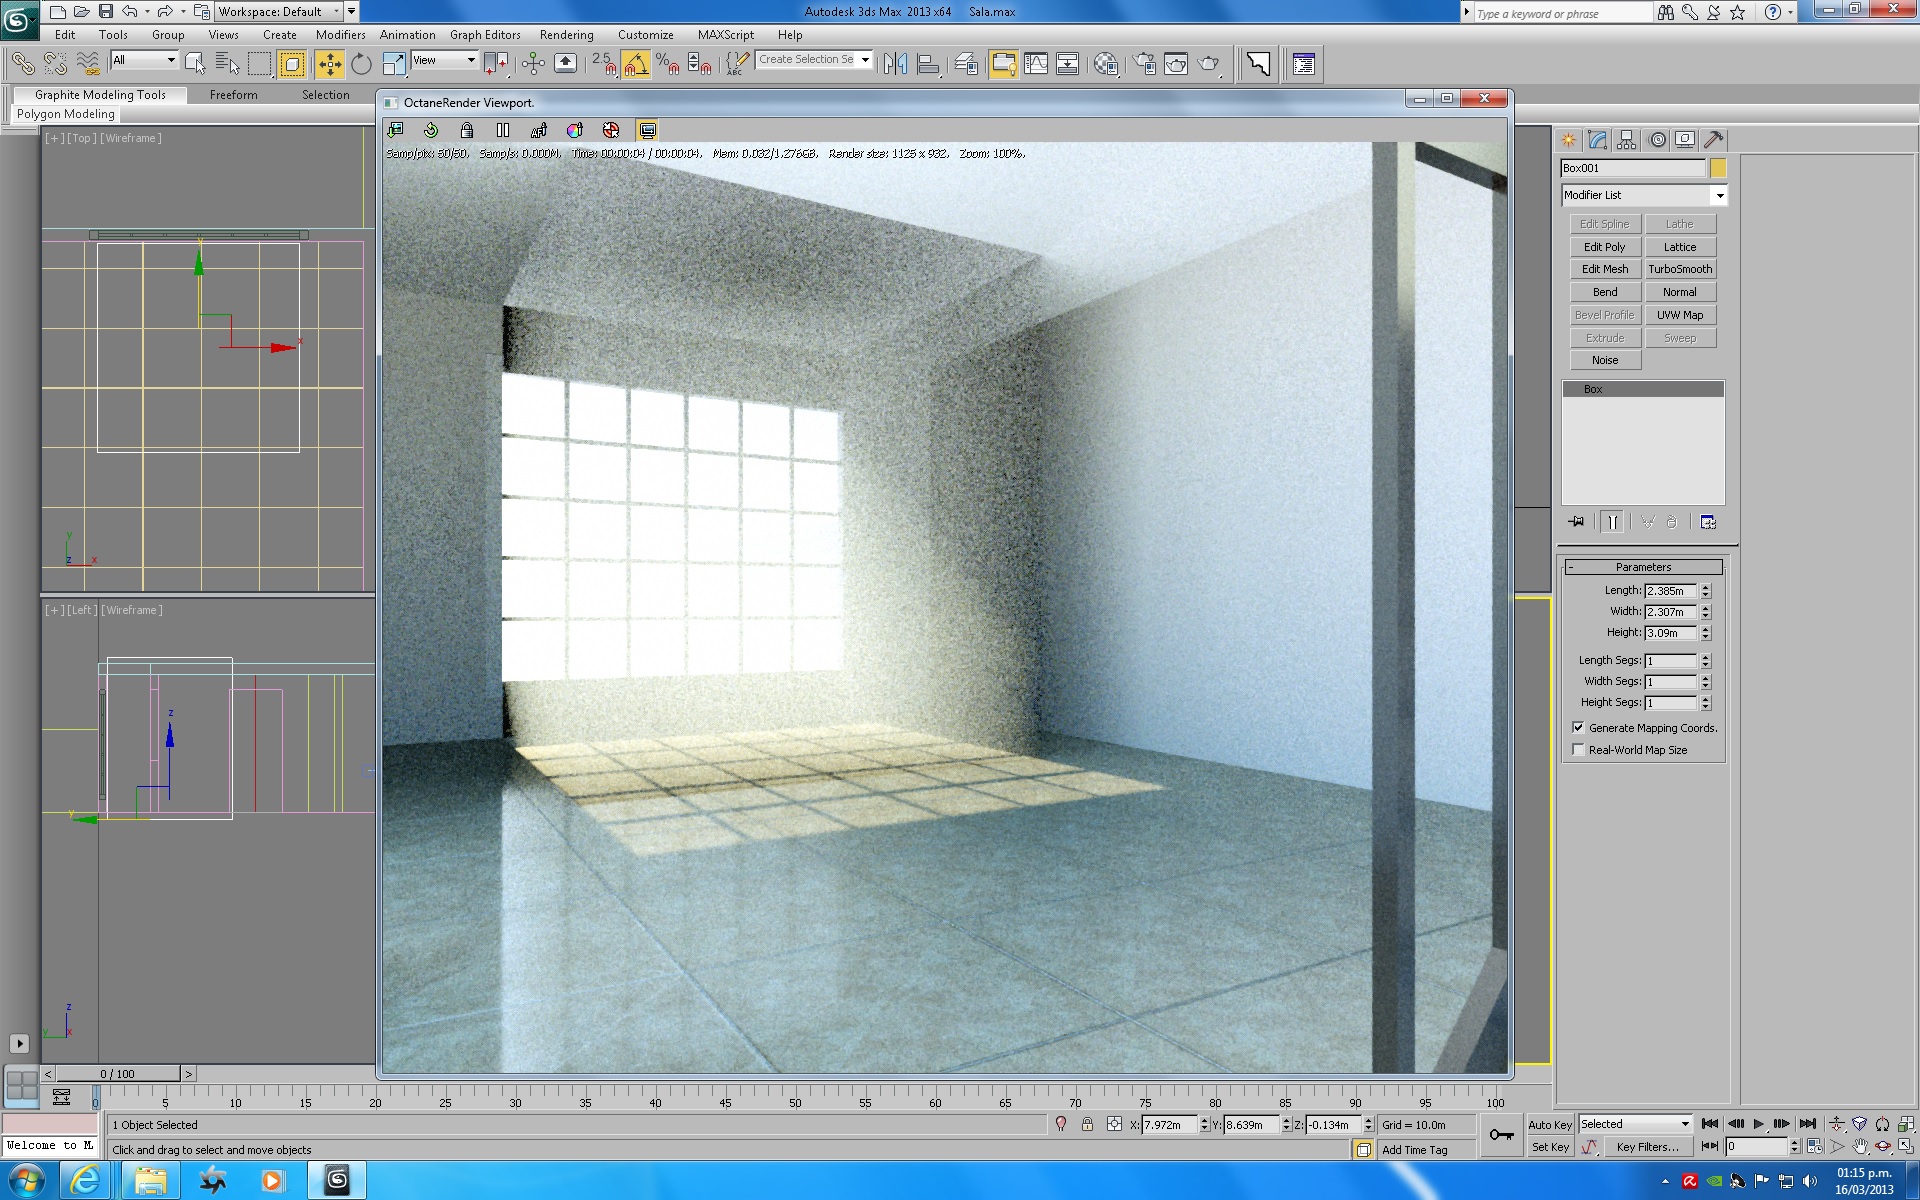Image resolution: width=1920 pixels, height=1200 pixels.
Task: Open the Rendering menu
Action: 566,35
